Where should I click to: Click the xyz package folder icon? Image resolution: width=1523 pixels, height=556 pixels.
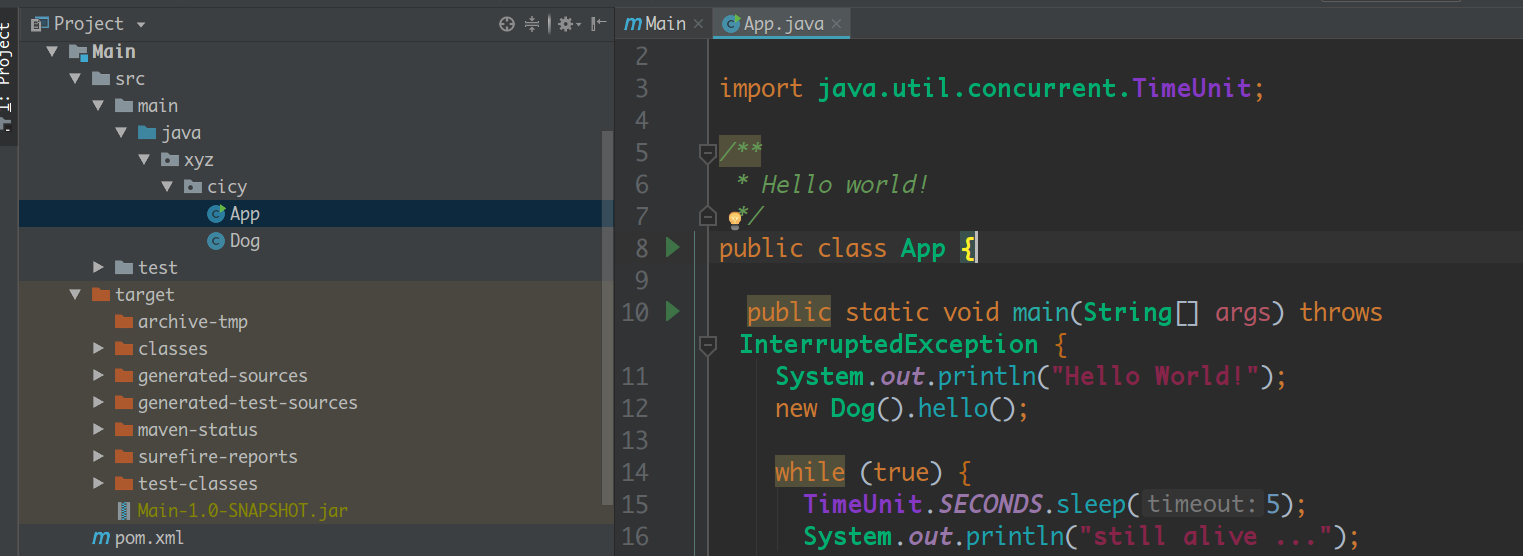point(170,159)
